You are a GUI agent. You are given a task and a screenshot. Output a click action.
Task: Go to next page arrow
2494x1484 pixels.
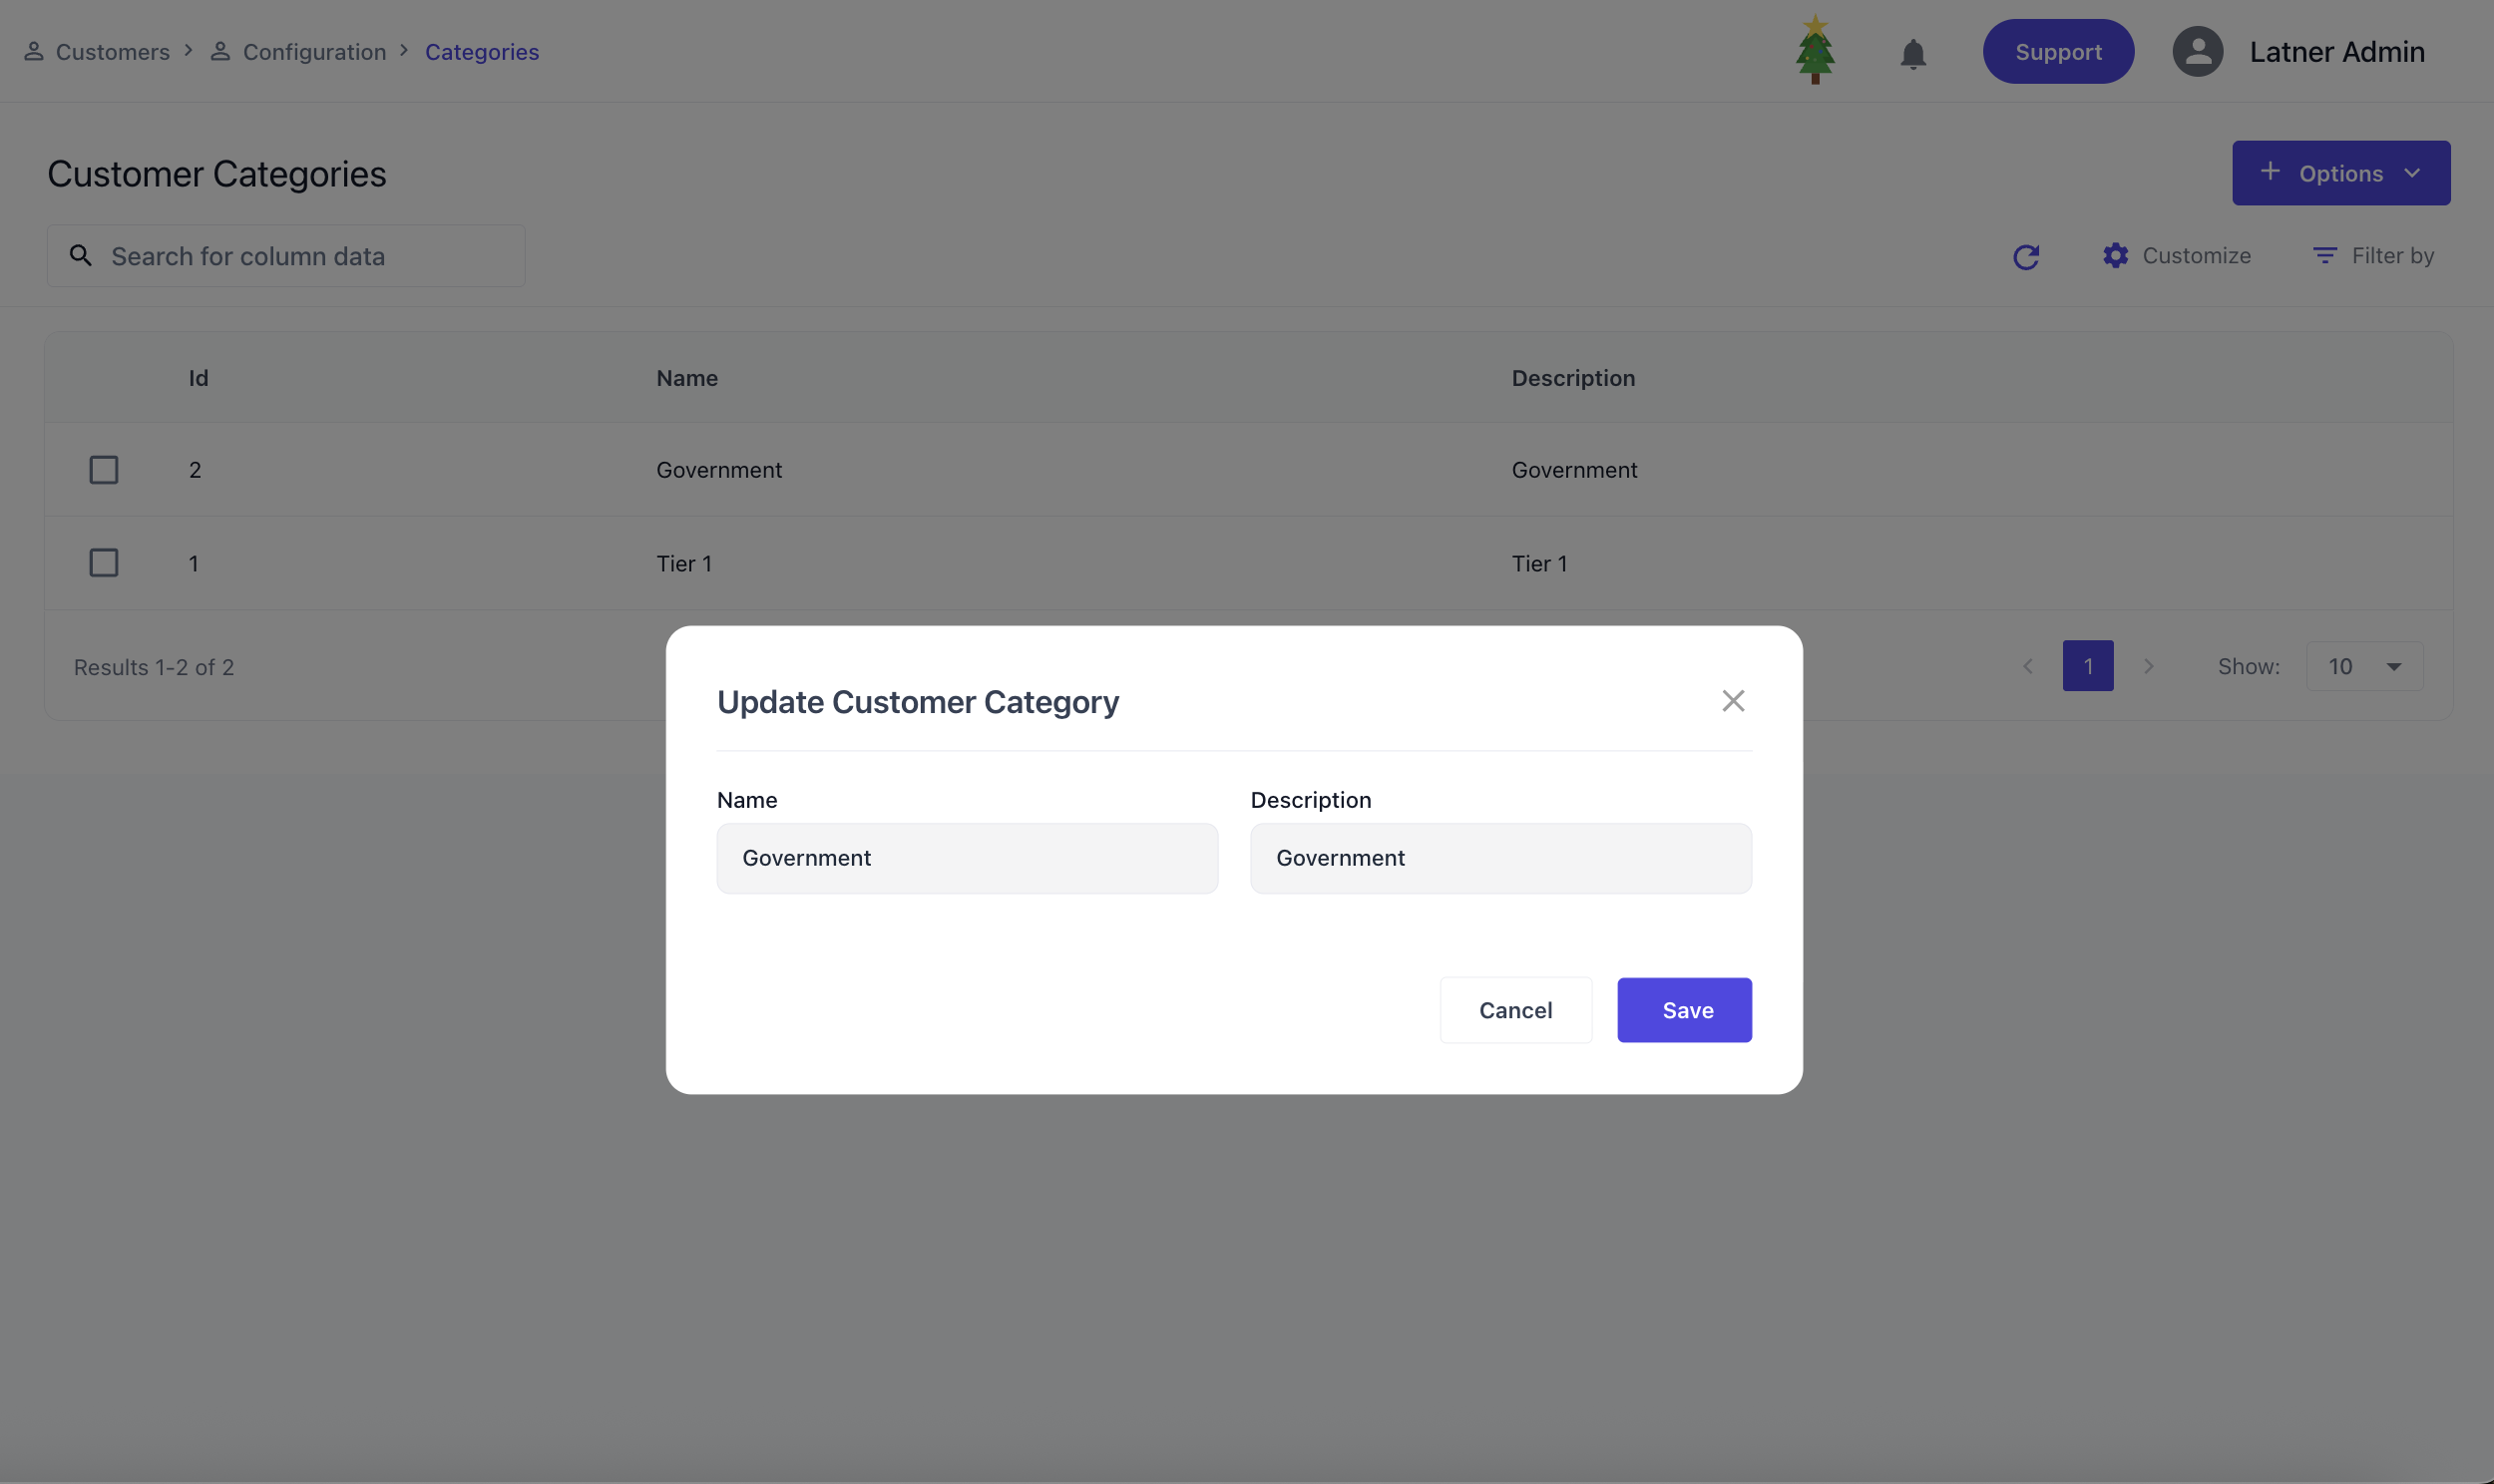pyautogui.click(x=2148, y=666)
